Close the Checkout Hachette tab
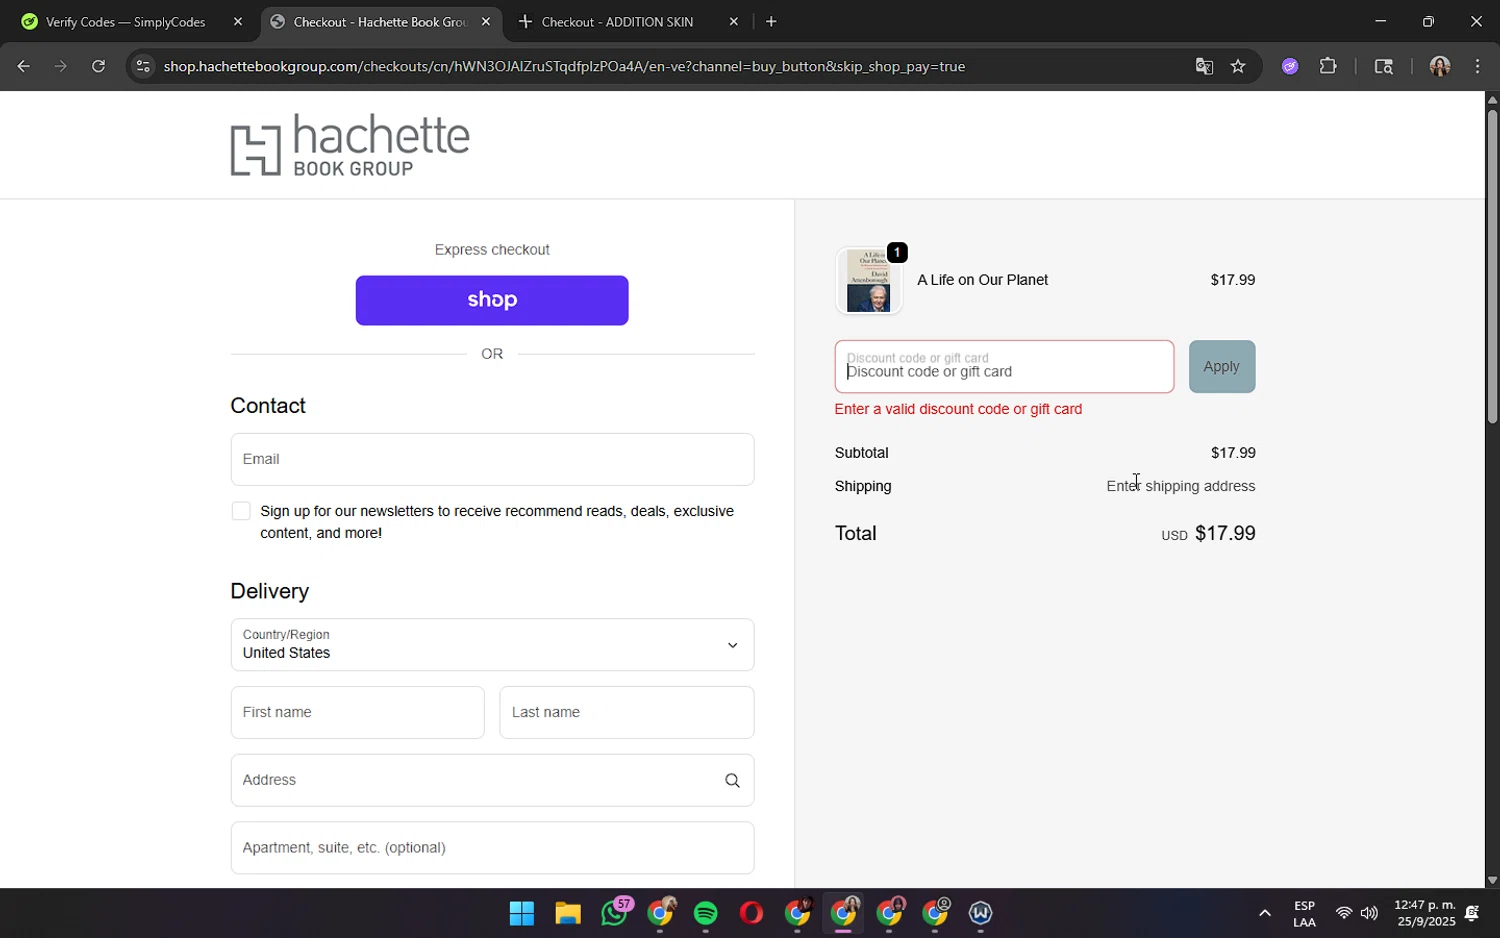 pos(486,21)
